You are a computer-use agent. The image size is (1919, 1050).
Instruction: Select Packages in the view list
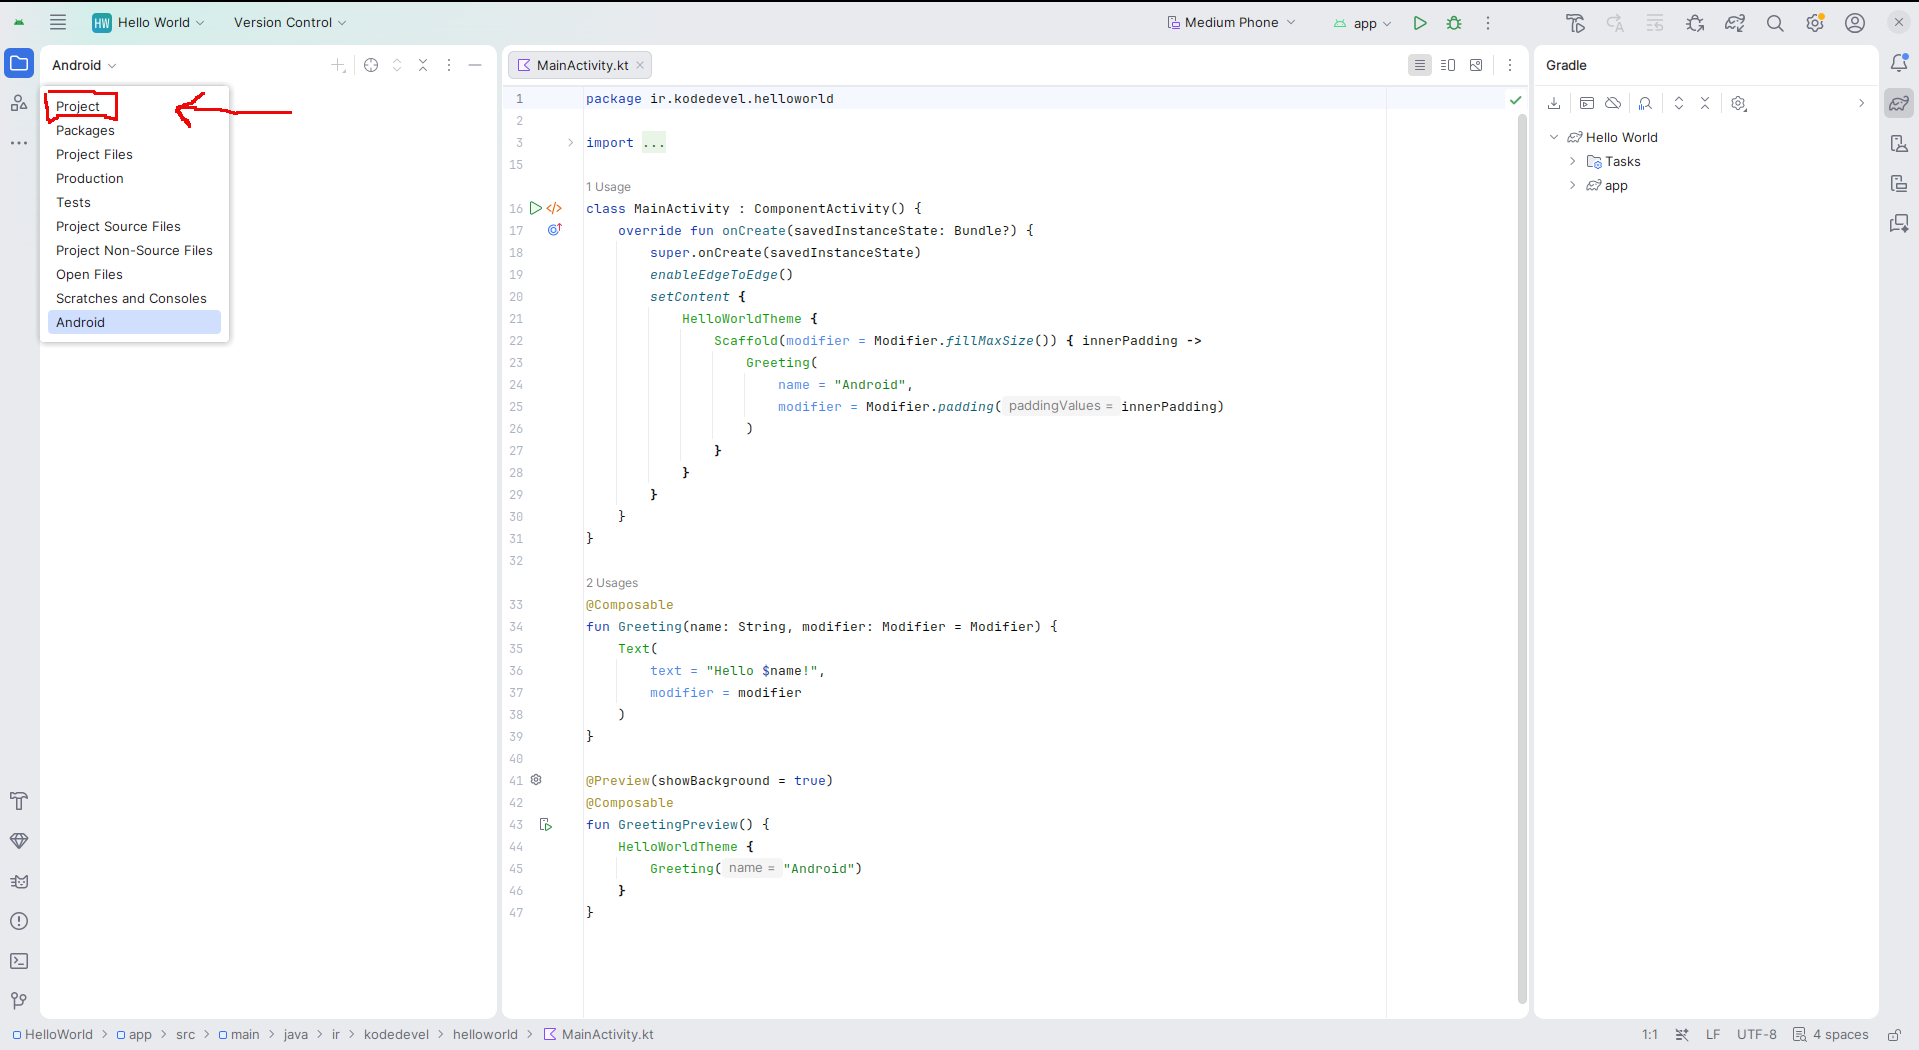[85, 130]
